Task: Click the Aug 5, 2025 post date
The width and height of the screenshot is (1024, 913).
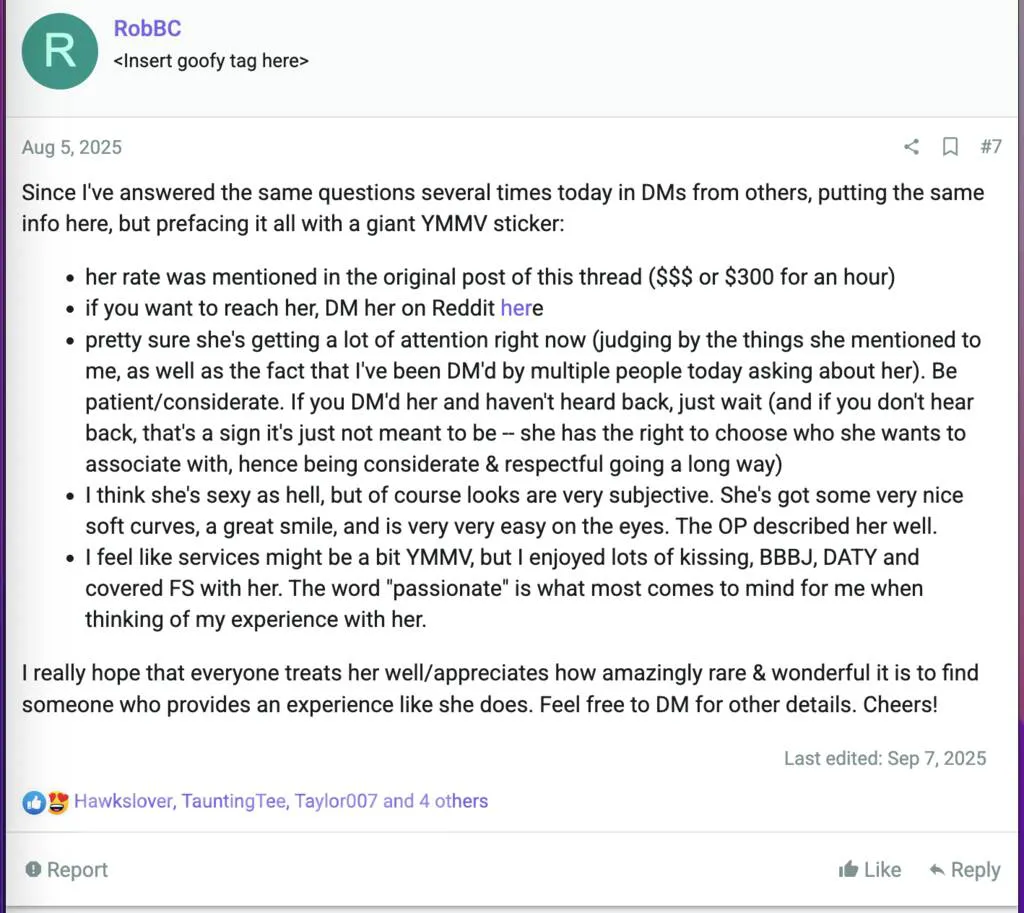Action: point(72,148)
